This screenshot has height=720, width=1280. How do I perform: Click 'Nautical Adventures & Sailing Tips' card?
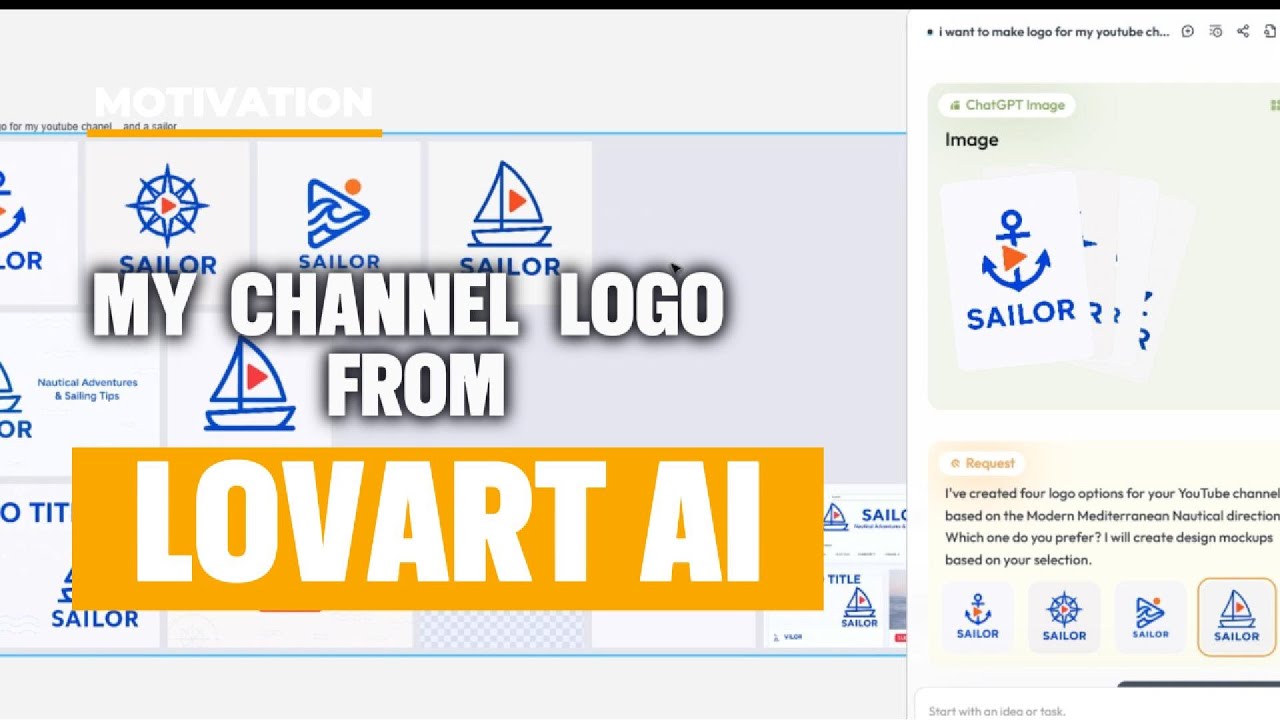click(80, 393)
